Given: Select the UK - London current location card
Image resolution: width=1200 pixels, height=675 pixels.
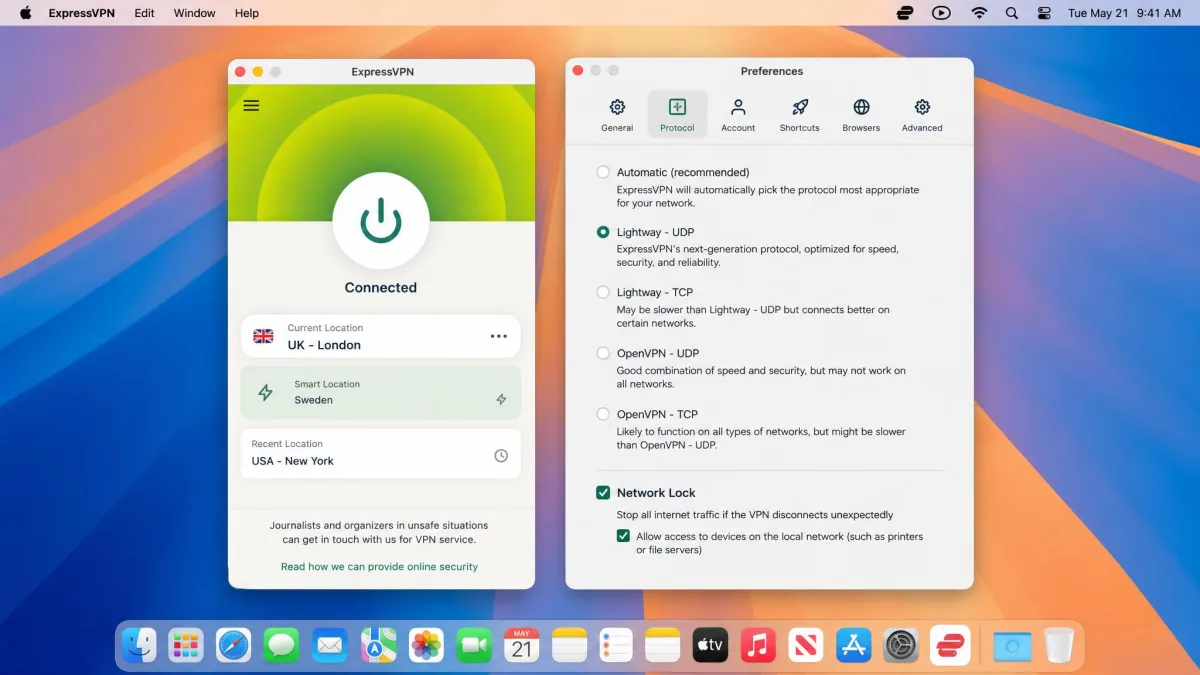Looking at the screenshot, I should tap(380, 336).
